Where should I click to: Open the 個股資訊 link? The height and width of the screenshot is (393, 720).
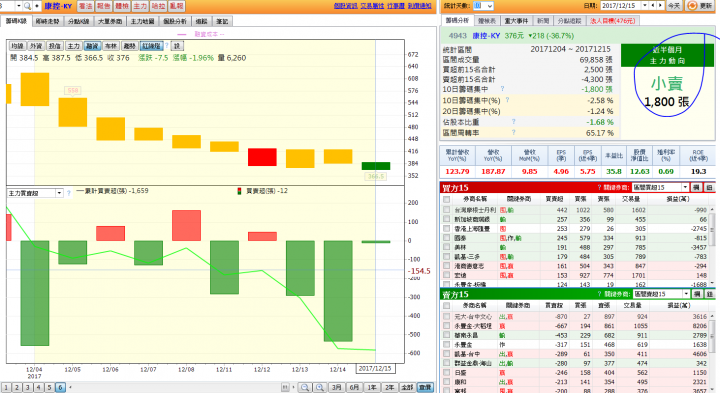[x=346, y=6]
